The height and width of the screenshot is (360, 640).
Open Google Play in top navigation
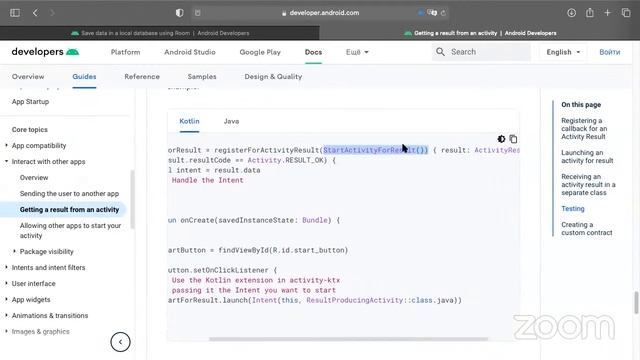tap(260, 52)
